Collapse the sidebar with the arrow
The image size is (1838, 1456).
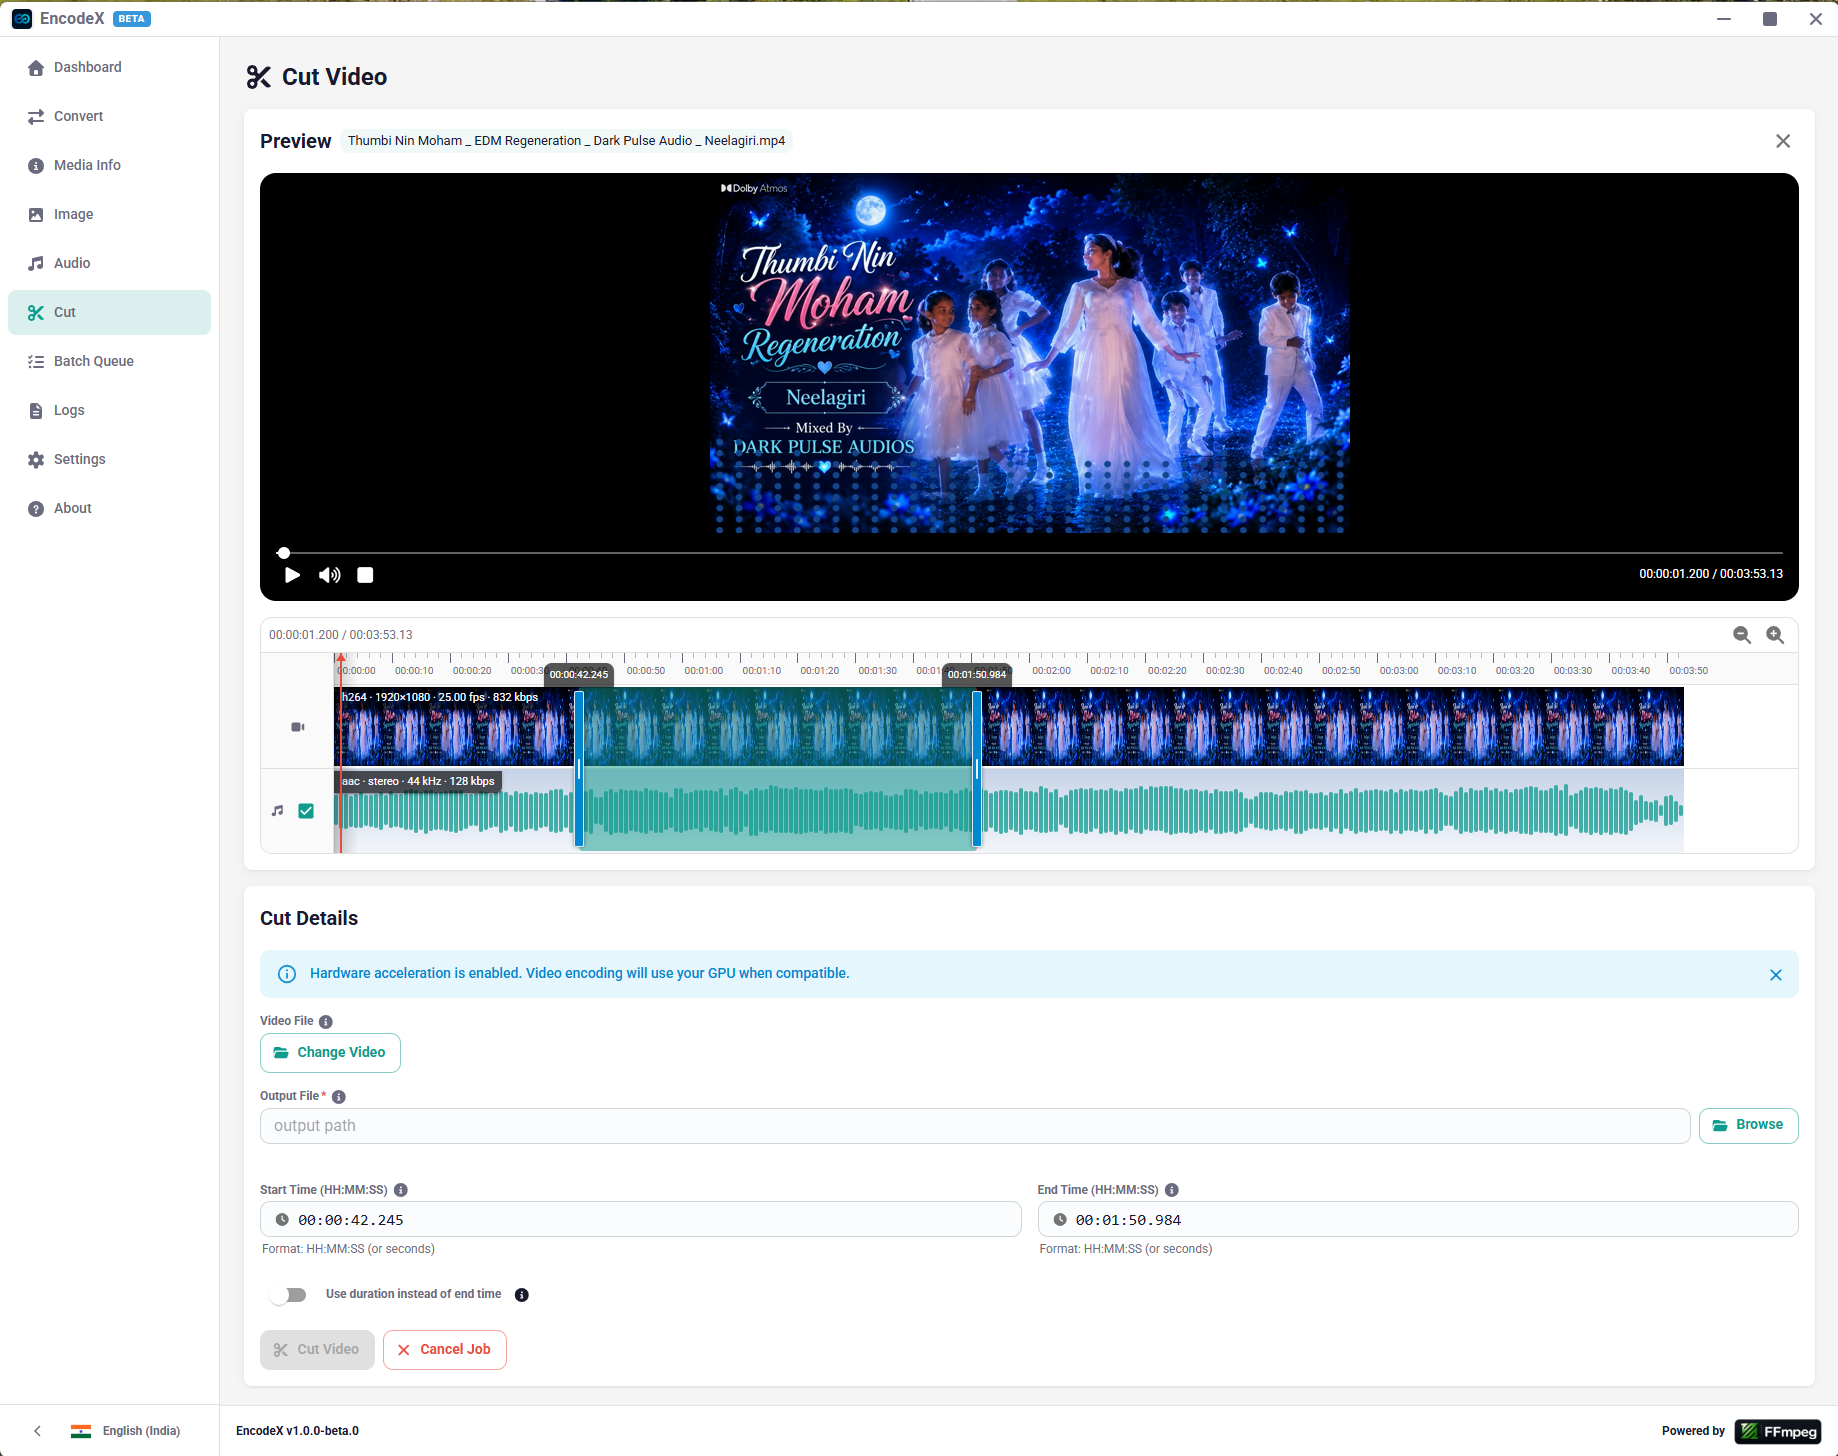tap(38, 1431)
